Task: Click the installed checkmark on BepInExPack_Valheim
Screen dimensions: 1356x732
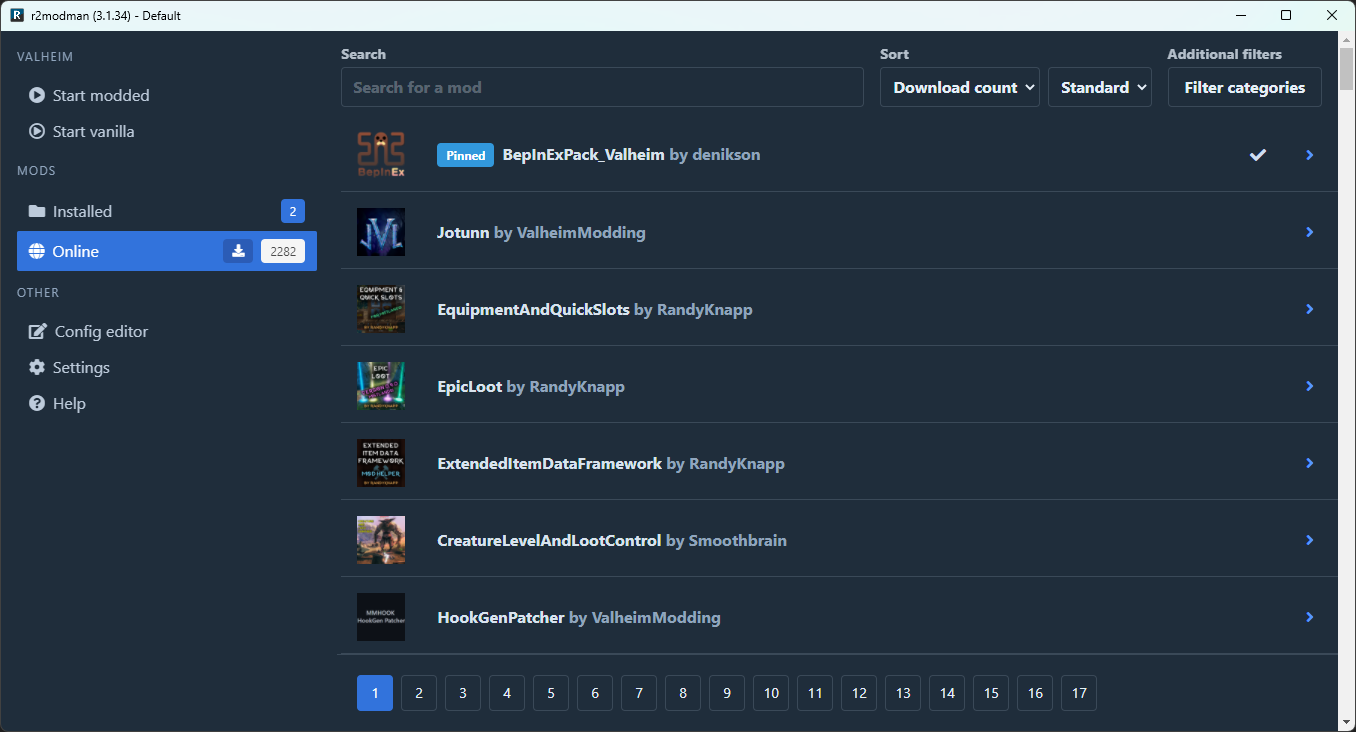Action: point(1258,155)
